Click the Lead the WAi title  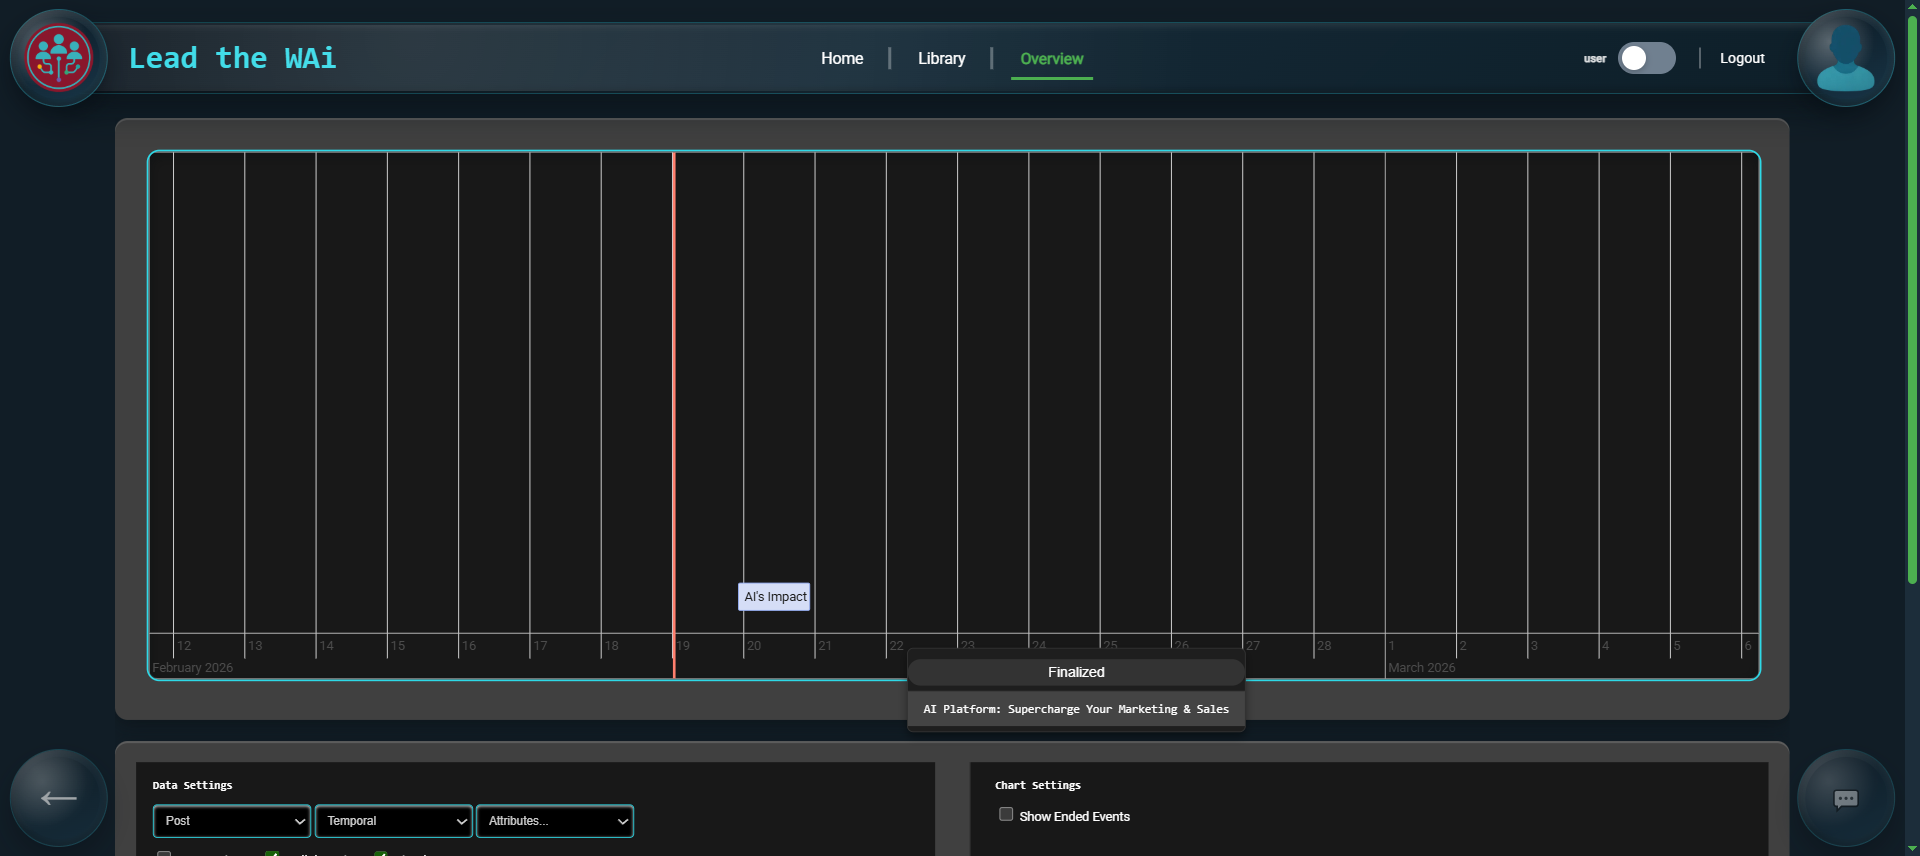232,58
